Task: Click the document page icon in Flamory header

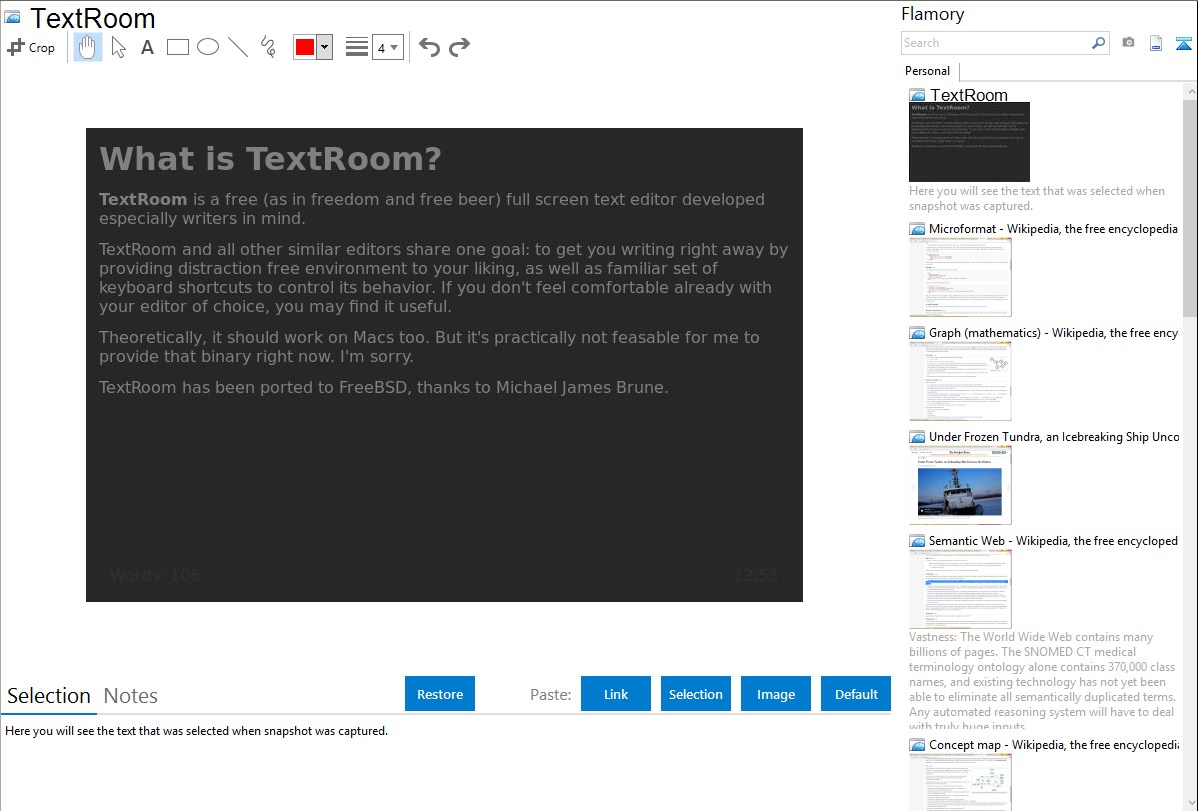Action: click(x=1156, y=43)
